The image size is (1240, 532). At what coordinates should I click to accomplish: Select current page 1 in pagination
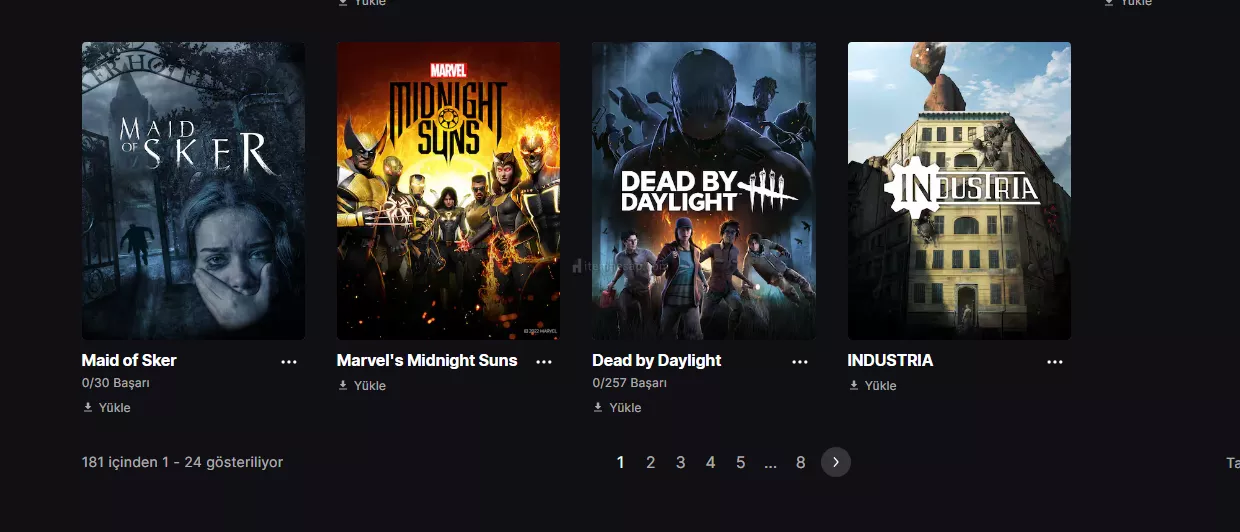pos(621,462)
